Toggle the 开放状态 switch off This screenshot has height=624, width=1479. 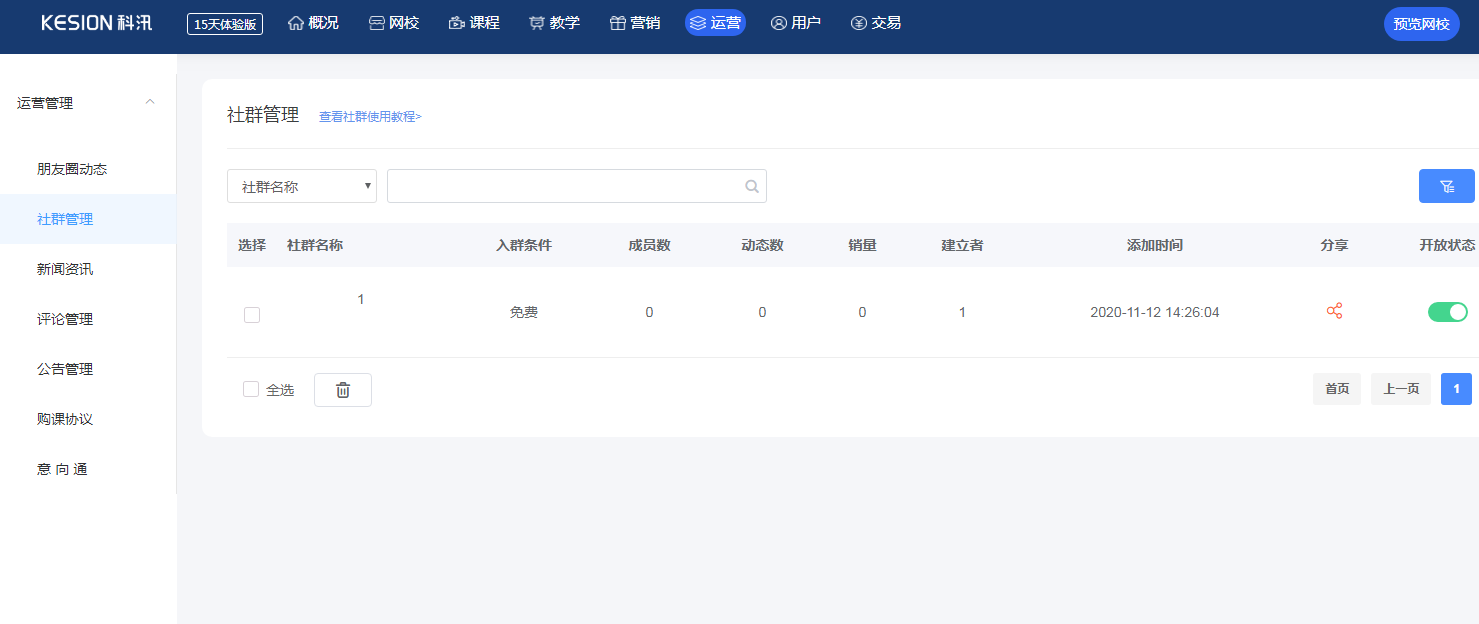coord(1447,312)
